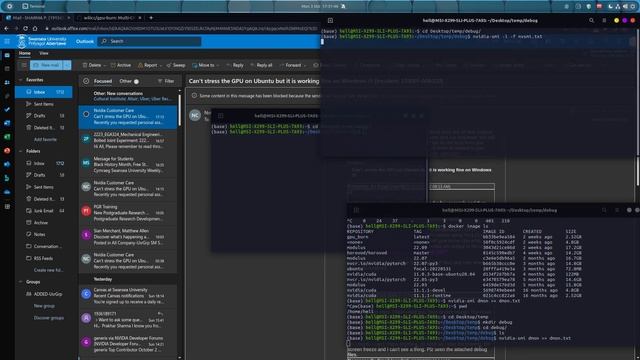This screenshot has height=360, width=640.
Task: Click volume icon in top panel tray
Action: coord(625,7)
